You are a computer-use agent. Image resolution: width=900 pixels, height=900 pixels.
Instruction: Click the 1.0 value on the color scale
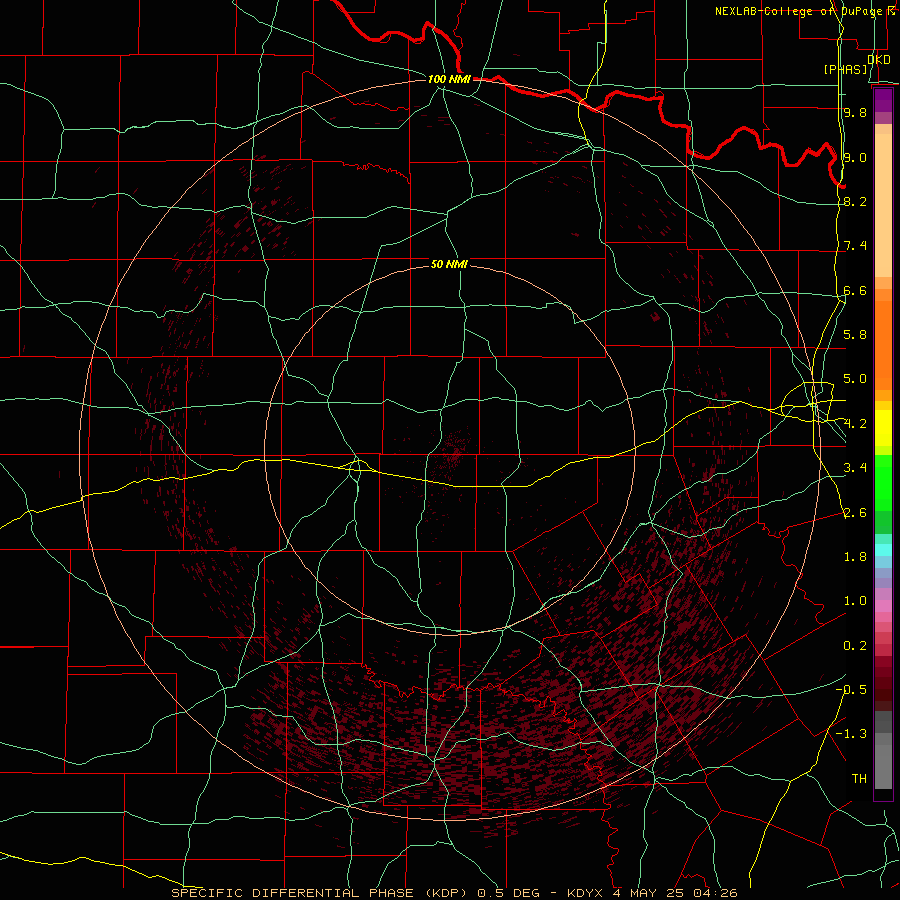click(855, 601)
